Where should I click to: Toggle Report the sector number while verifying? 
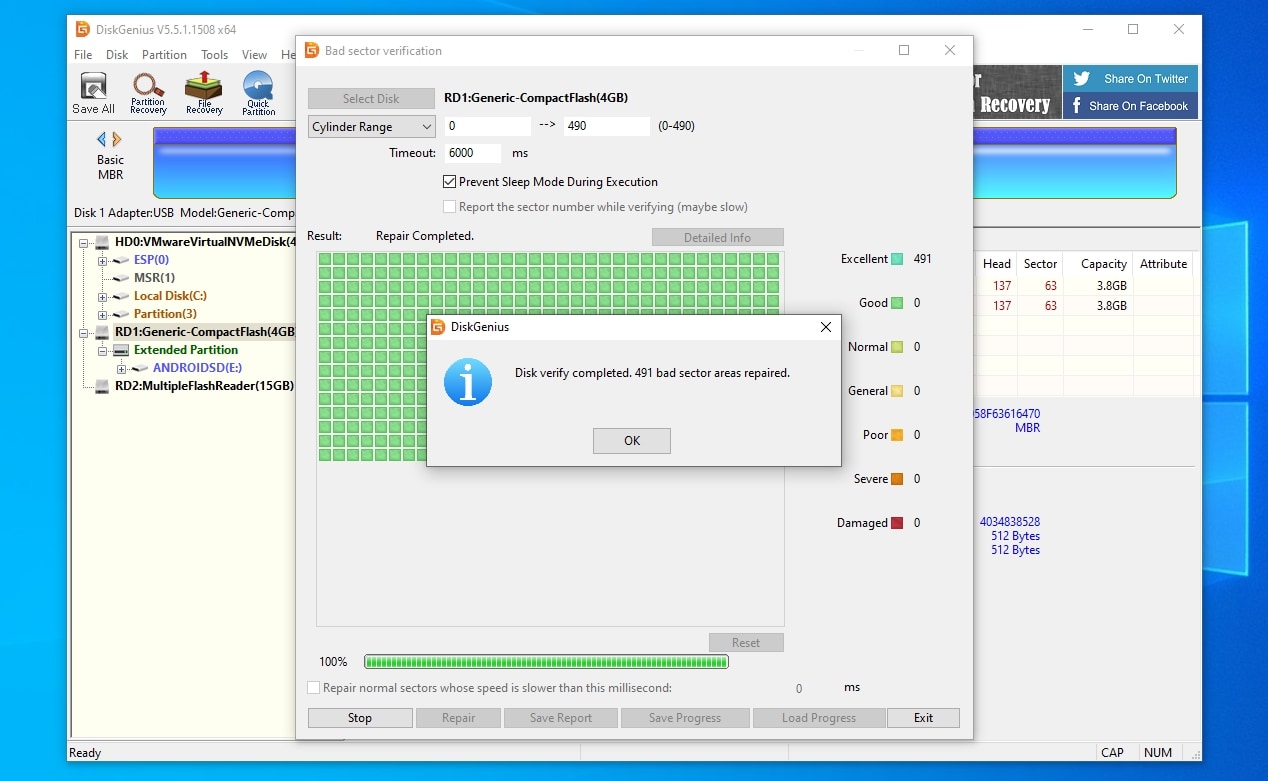[x=450, y=207]
